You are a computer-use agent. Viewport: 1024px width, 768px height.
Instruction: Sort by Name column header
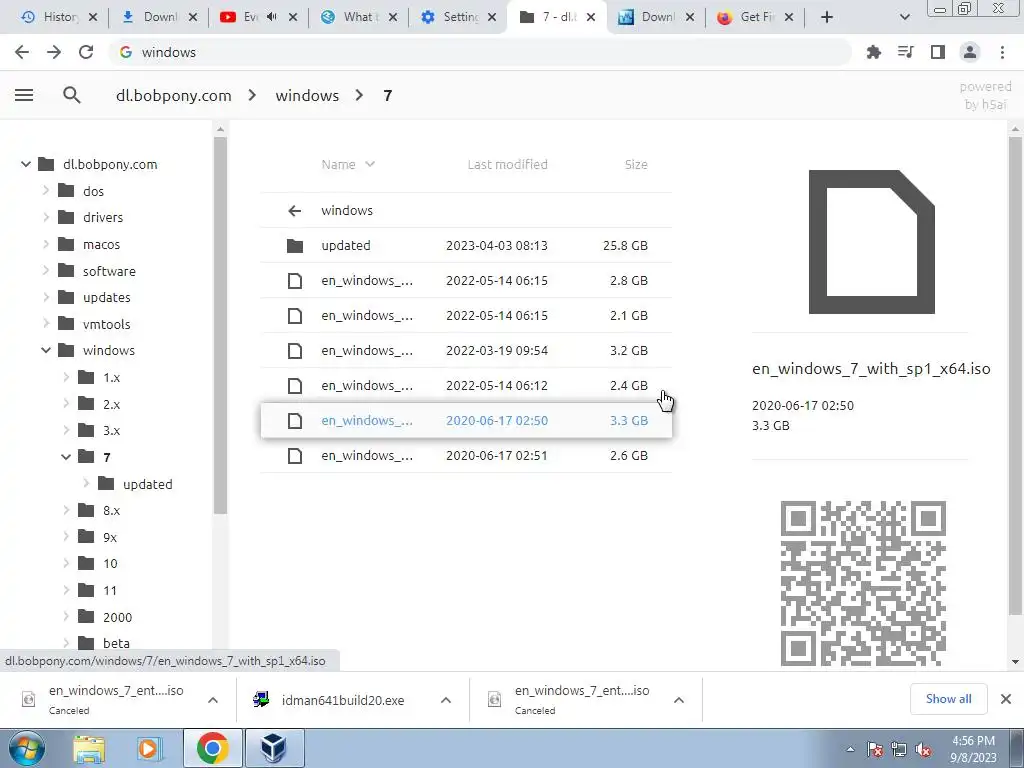click(x=347, y=165)
